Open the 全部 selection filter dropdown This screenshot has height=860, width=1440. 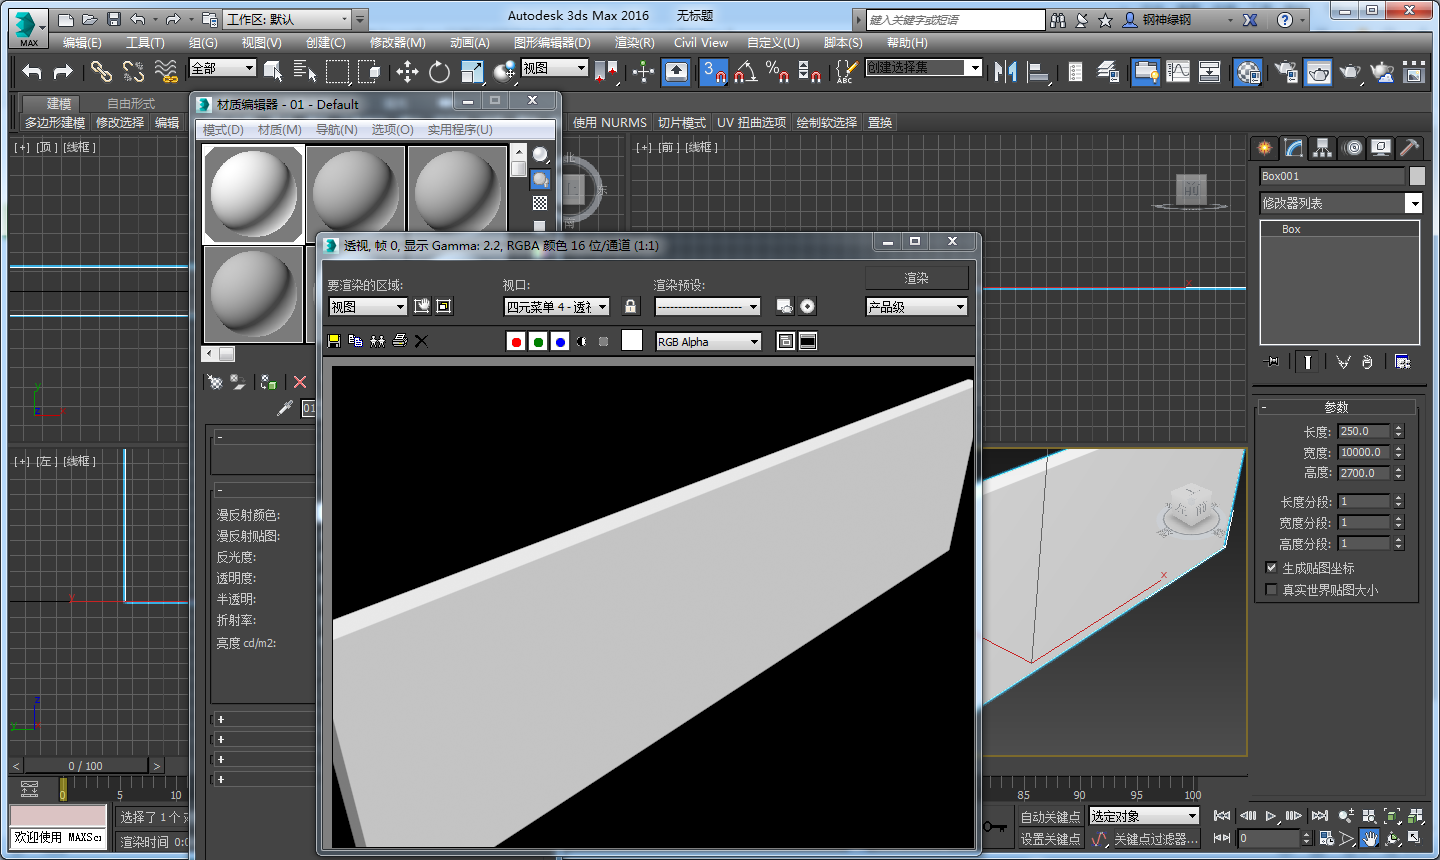[223, 68]
